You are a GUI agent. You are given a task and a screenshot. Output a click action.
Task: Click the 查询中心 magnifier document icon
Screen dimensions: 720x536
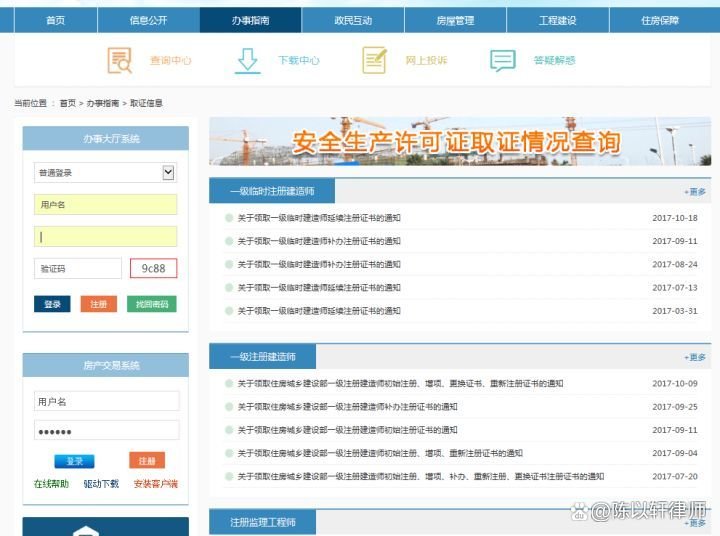(x=119, y=60)
